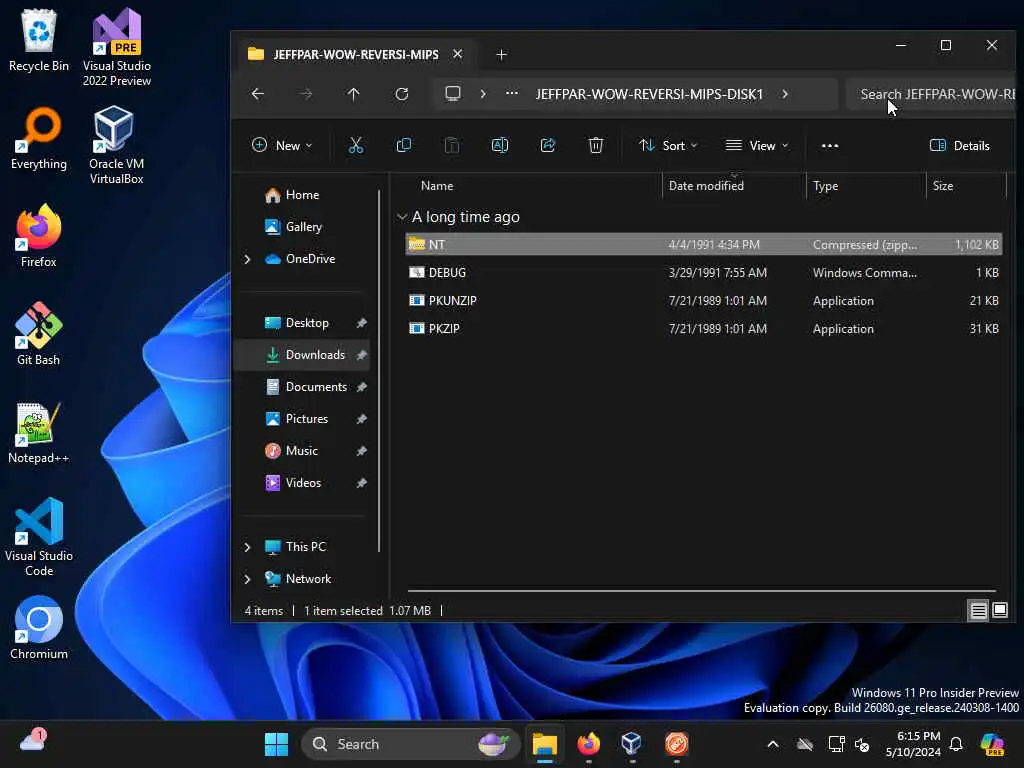Click the Search JEFFPAR-WOW folder search box

(931, 94)
